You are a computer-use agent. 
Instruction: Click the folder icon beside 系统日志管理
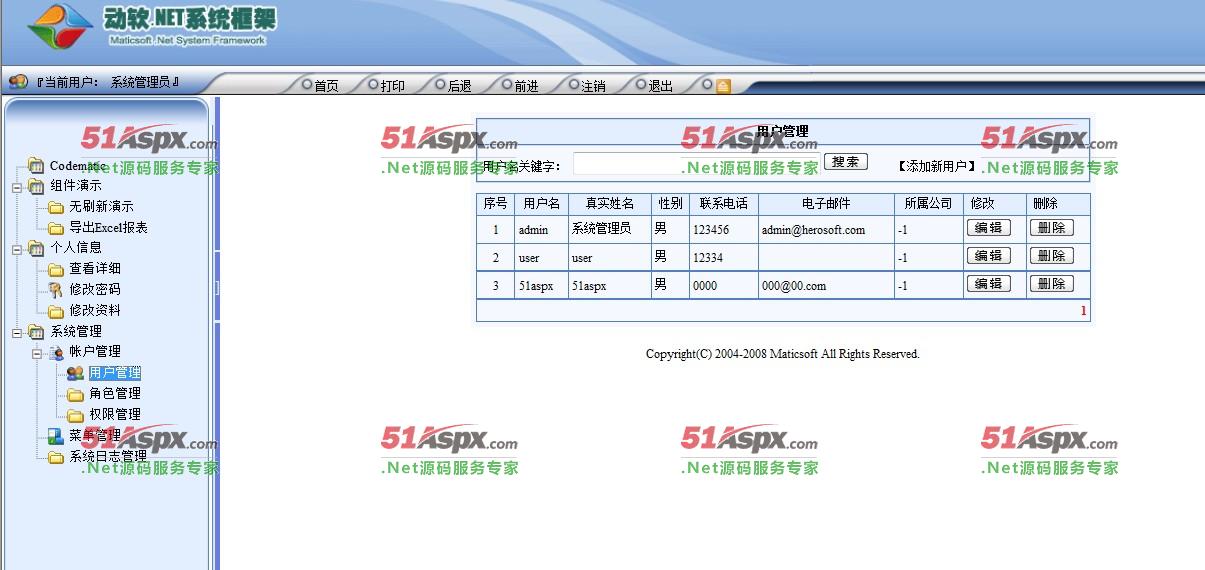click(x=56, y=457)
